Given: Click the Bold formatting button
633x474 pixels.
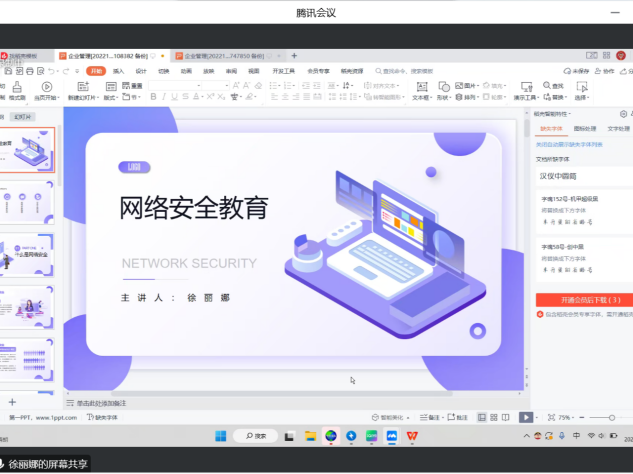Looking at the screenshot, I should (x=152, y=97).
